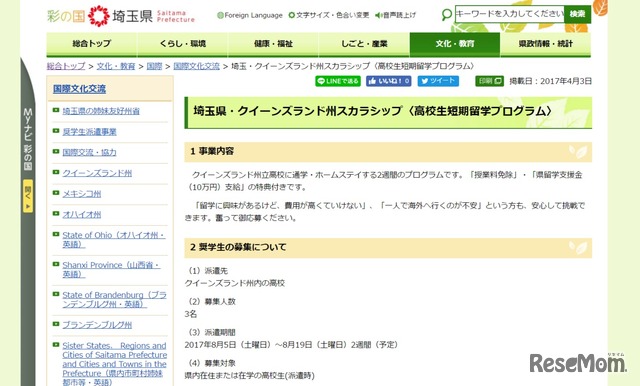Open 国際交流・協力 sidebar link
Screen dimensions: 640x386
click(x=89, y=153)
